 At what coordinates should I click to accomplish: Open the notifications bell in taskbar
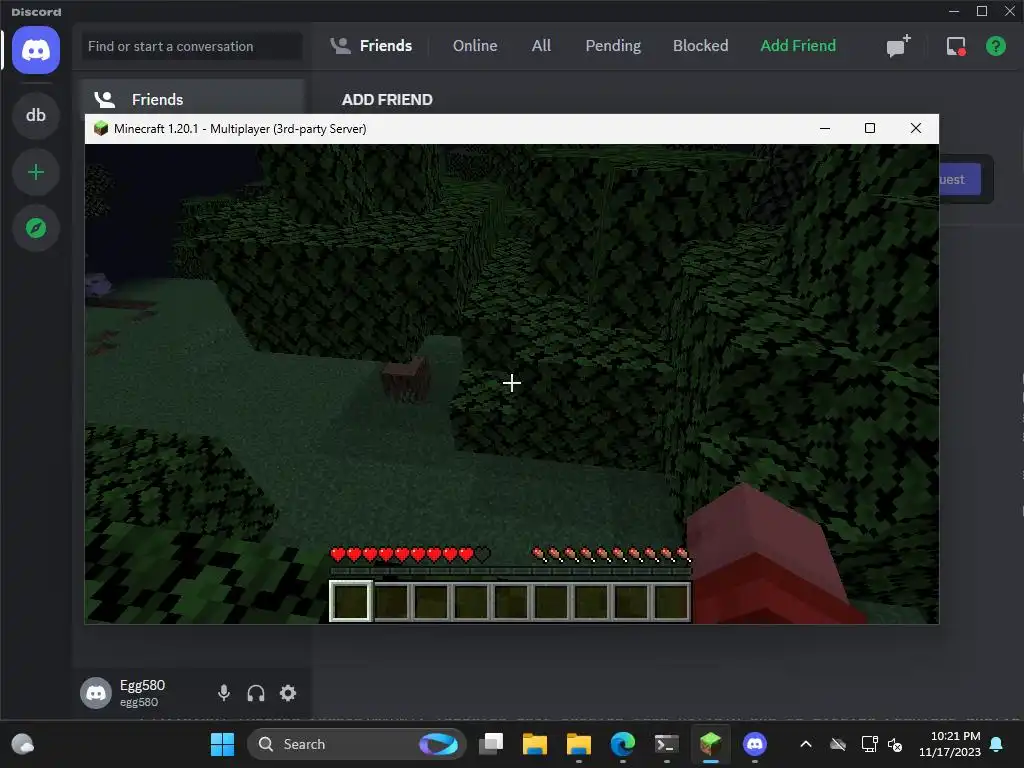[x=997, y=744]
